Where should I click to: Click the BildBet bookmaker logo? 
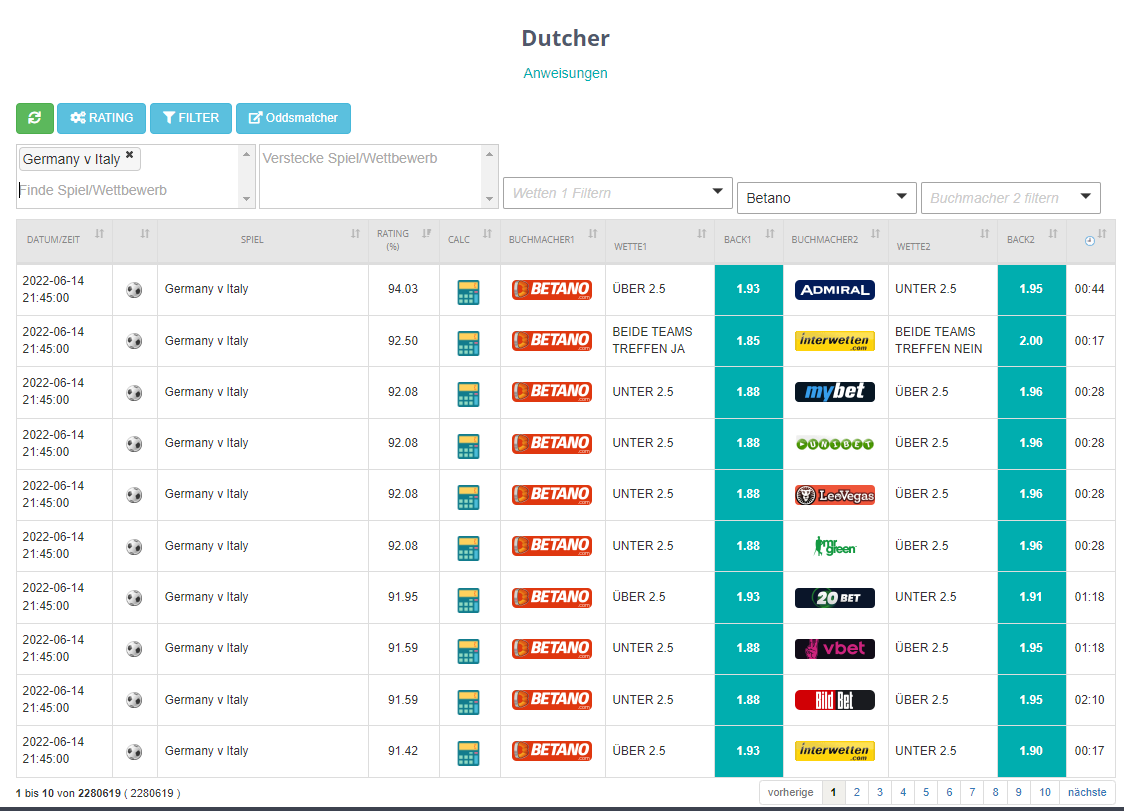(x=834, y=700)
